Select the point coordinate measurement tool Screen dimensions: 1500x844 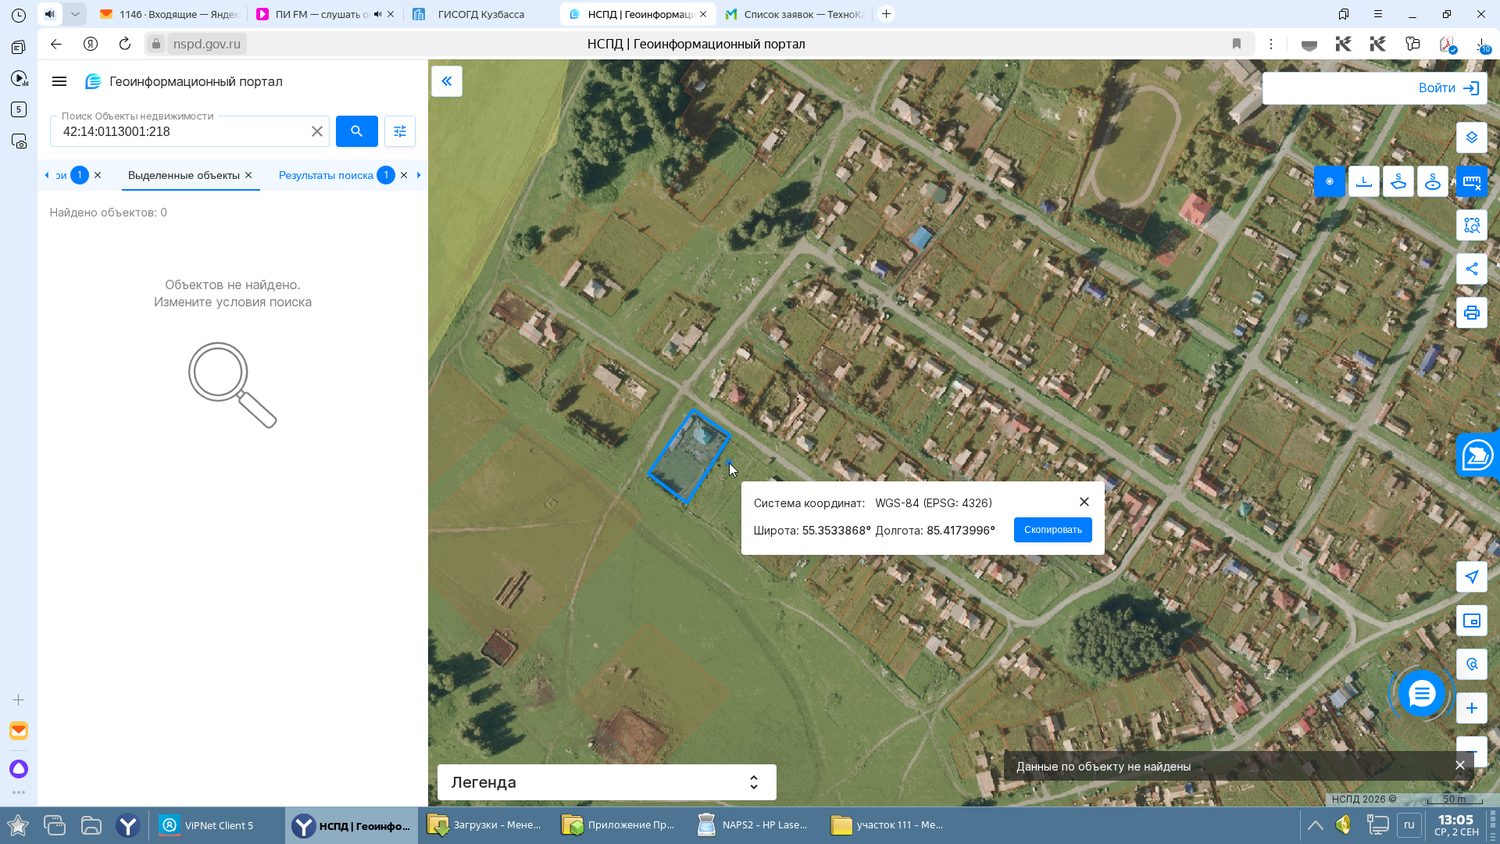click(1329, 181)
